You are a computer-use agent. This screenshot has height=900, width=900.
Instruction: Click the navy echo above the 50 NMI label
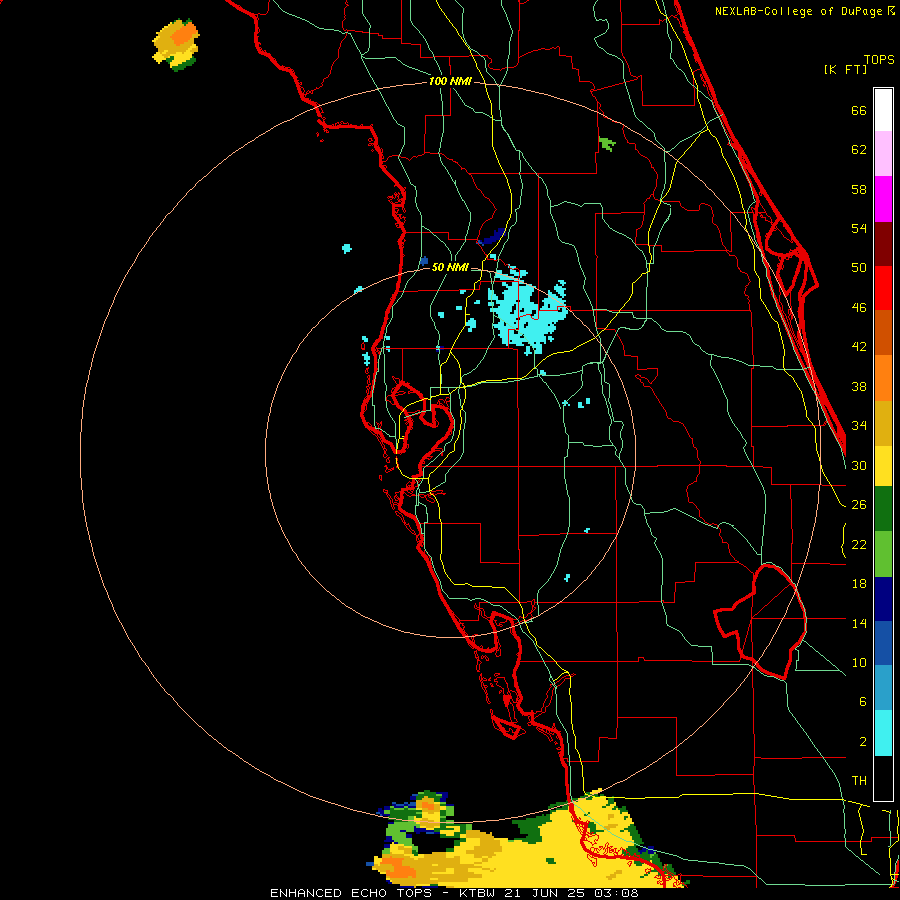pos(492,236)
